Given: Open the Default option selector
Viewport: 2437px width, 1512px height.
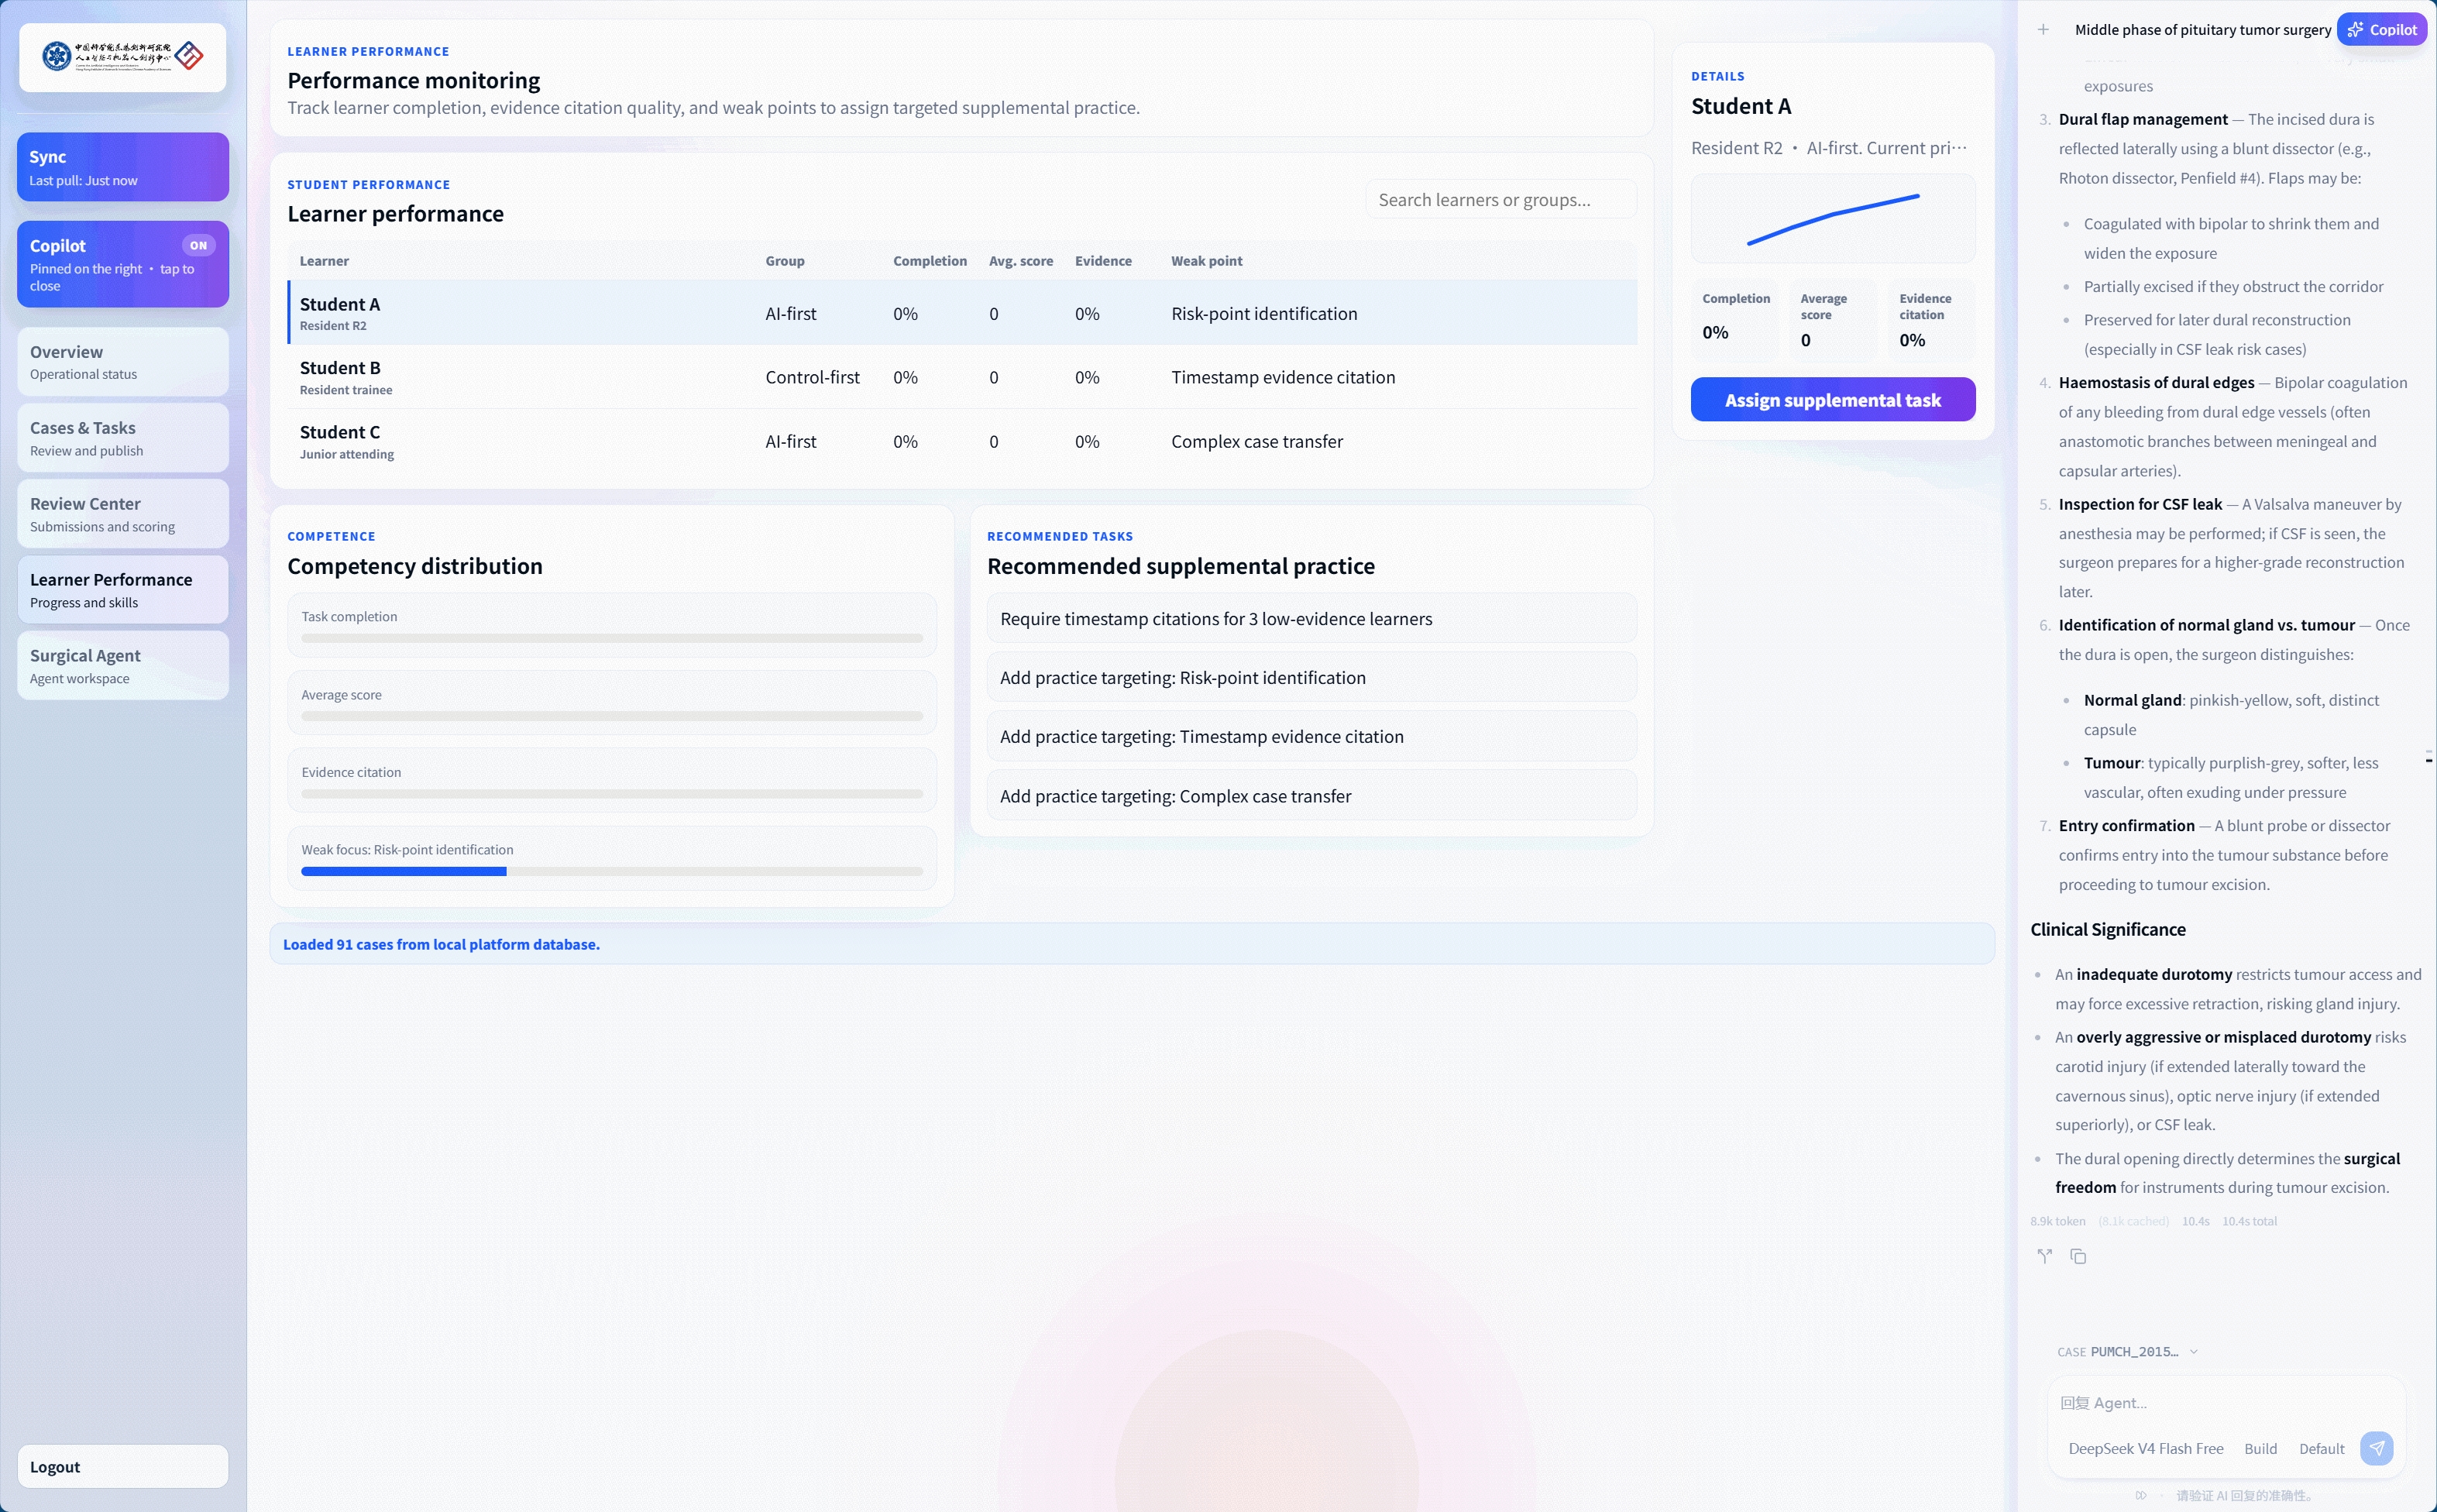Looking at the screenshot, I should pos(2321,1448).
